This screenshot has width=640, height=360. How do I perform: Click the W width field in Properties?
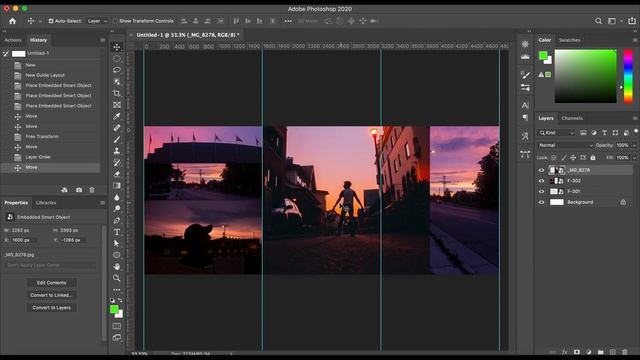click(23, 230)
